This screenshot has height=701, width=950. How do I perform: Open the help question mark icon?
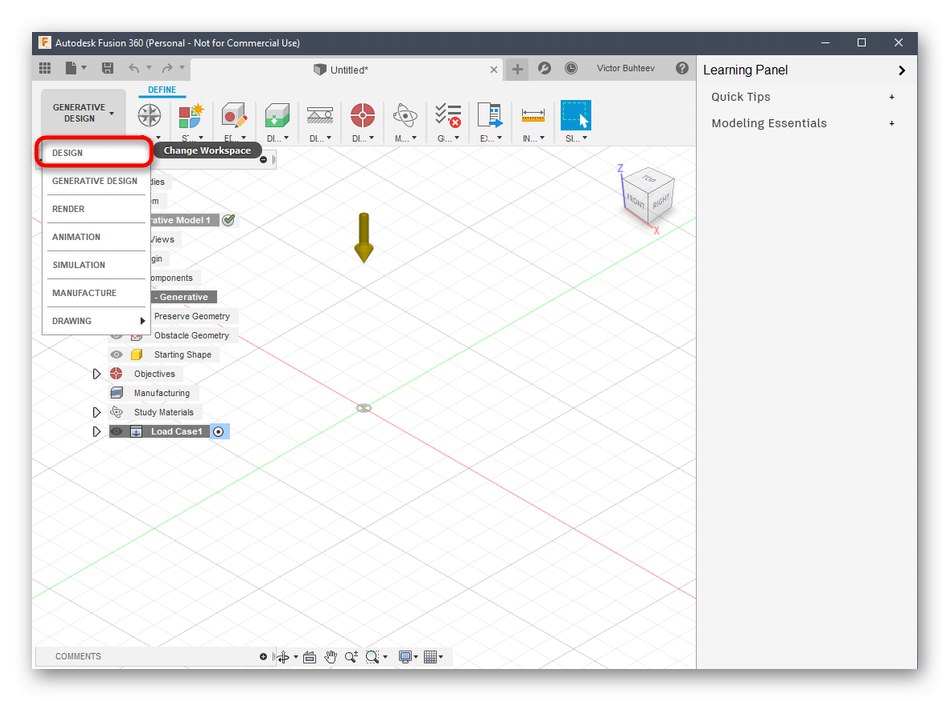click(682, 68)
